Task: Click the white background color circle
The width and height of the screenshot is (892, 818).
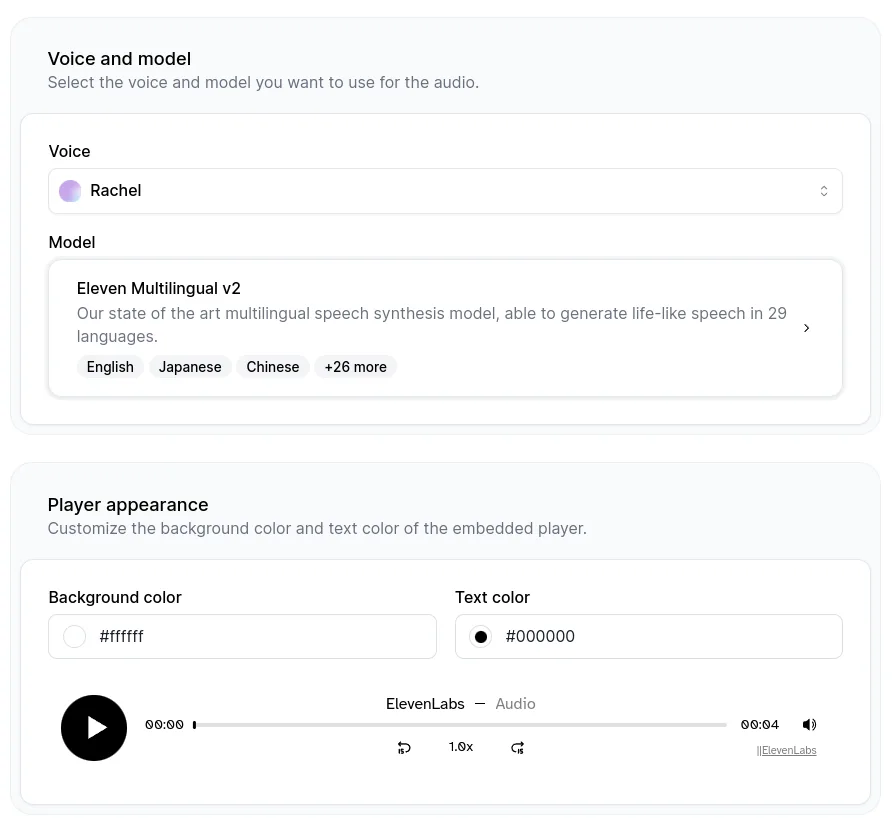Action: pyautogui.click(x=74, y=636)
